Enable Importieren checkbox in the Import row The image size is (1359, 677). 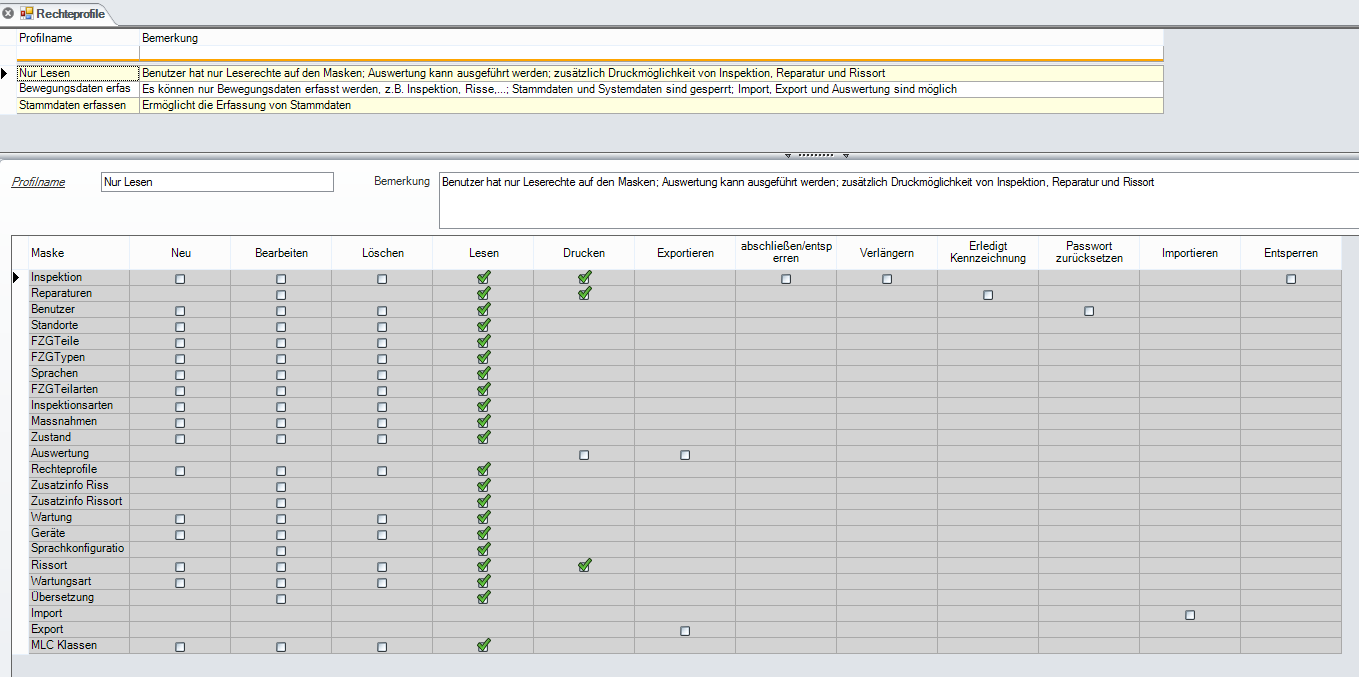pos(1190,615)
